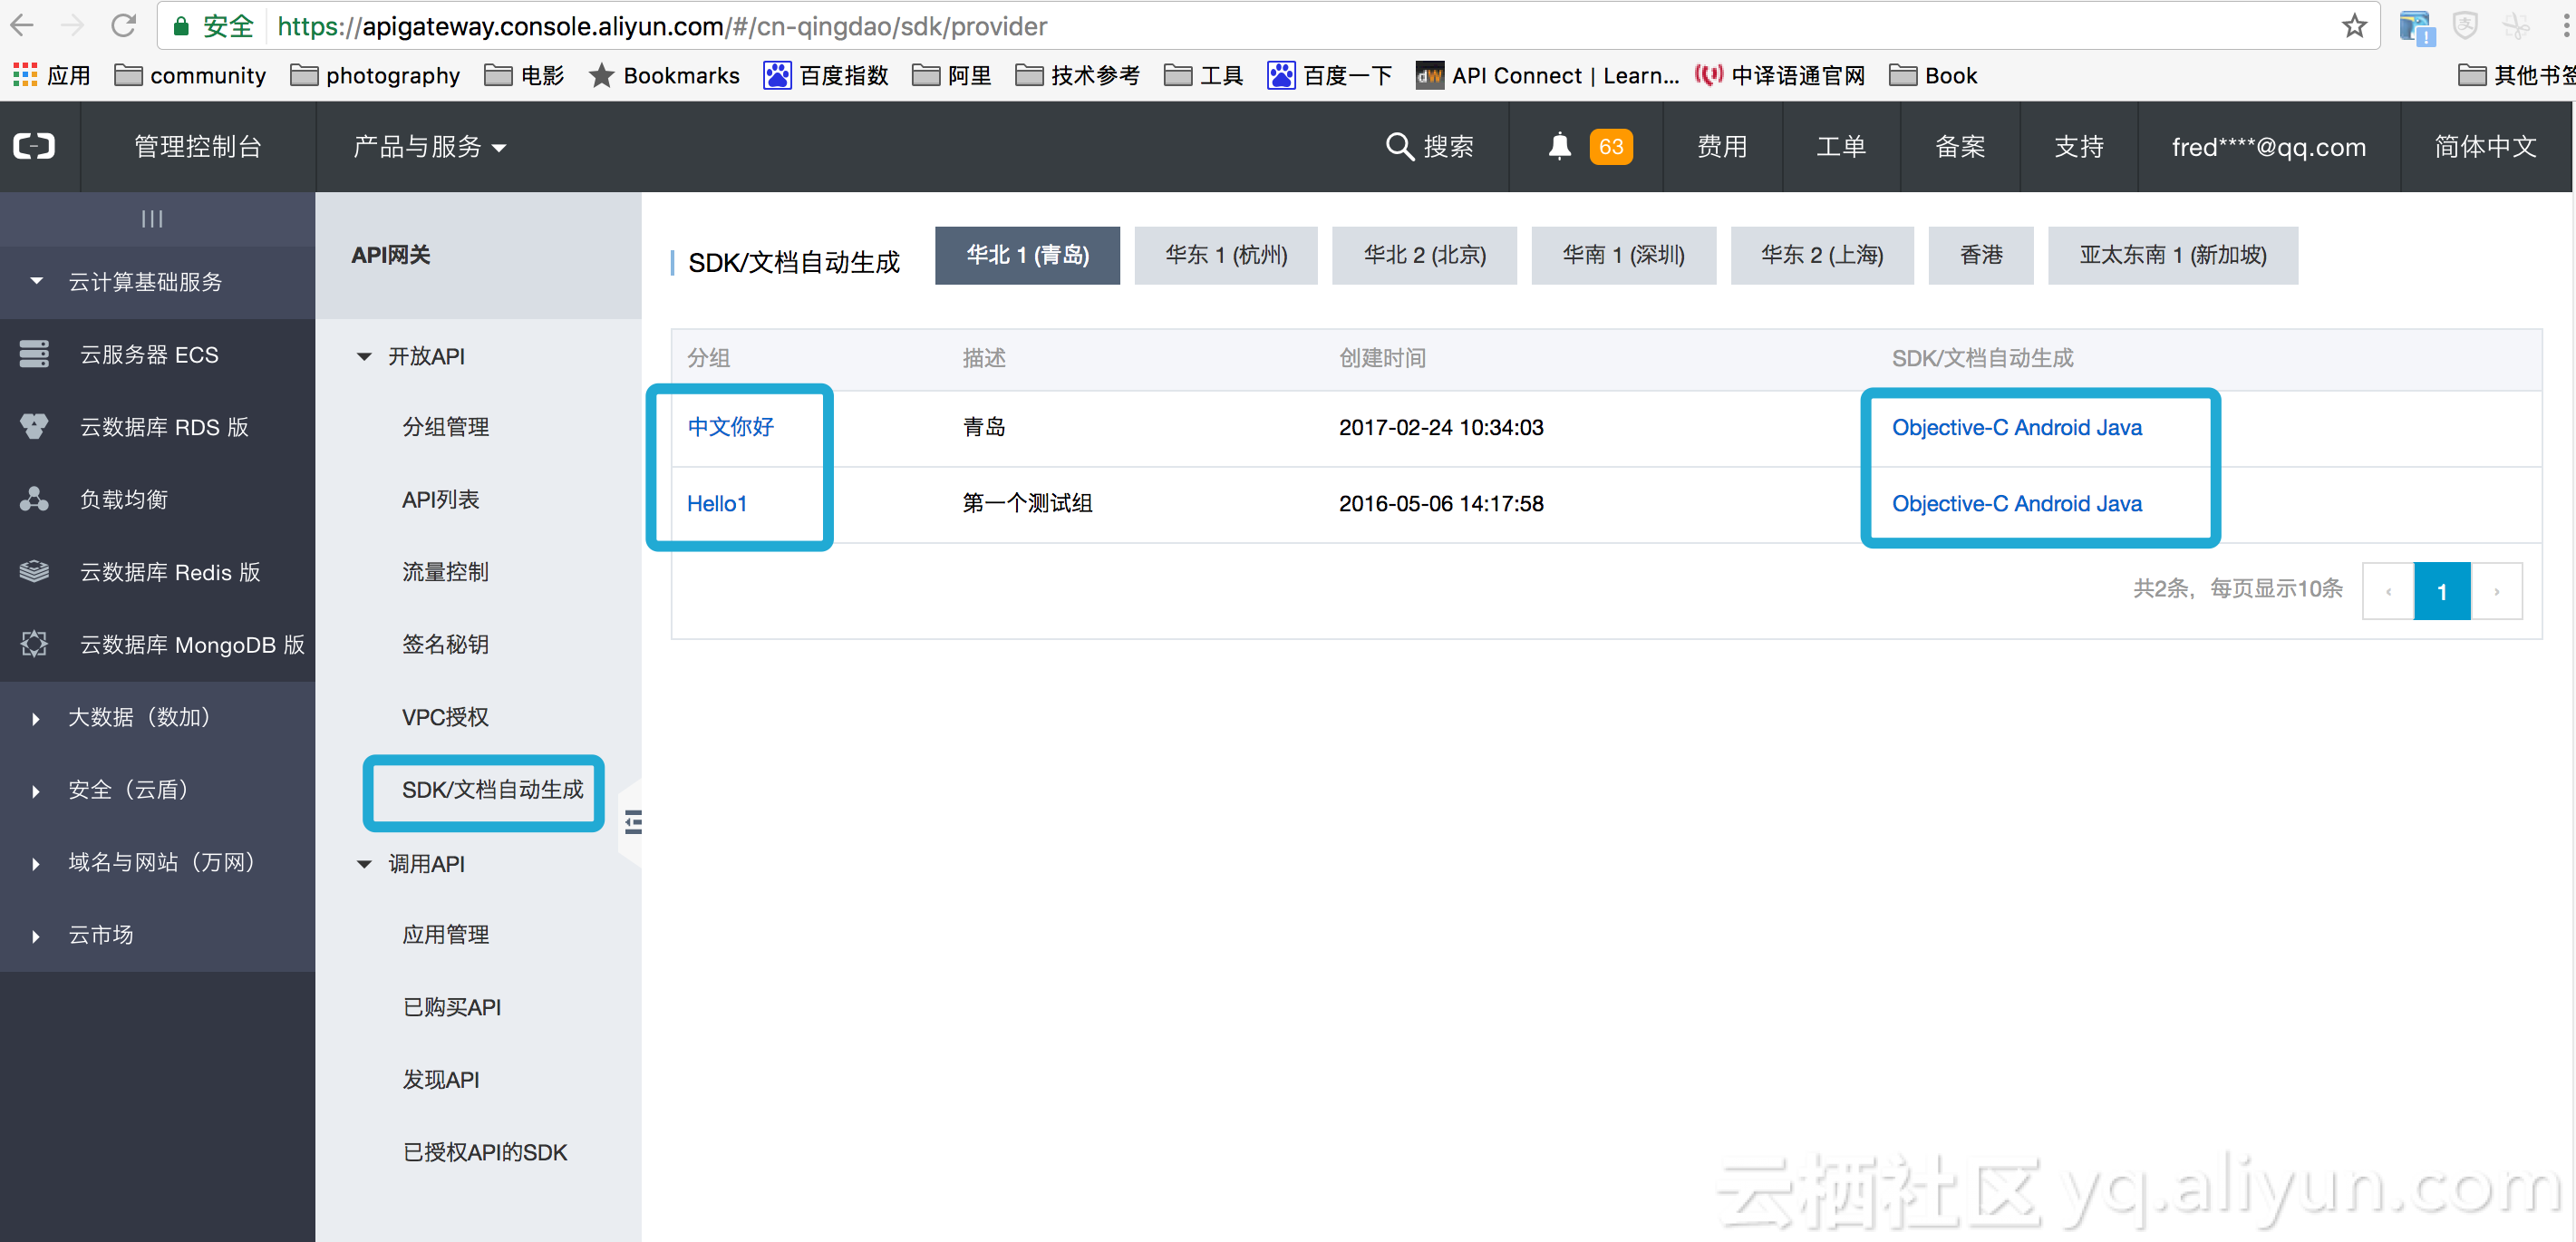Open 工单 in the top navigation
The width and height of the screenshot is (2576, 1242).
tap(1840, 147)
